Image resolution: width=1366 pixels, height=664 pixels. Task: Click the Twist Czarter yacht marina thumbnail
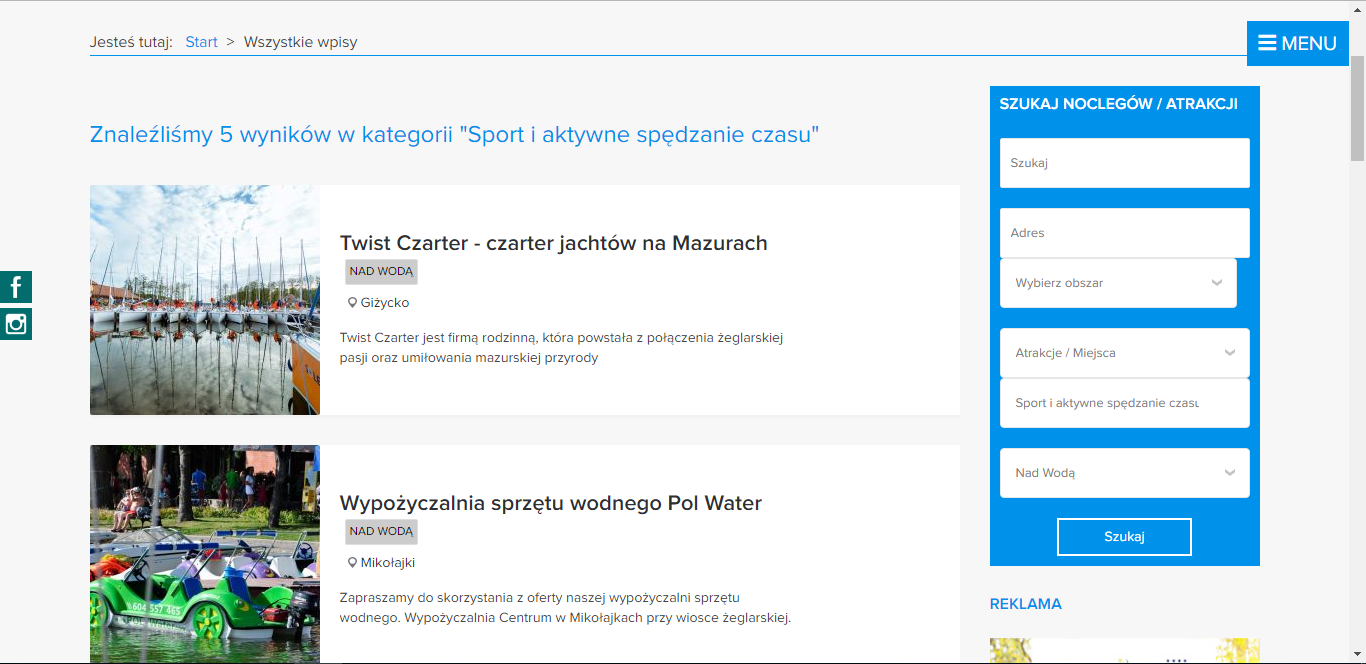(x=205, y=300)
